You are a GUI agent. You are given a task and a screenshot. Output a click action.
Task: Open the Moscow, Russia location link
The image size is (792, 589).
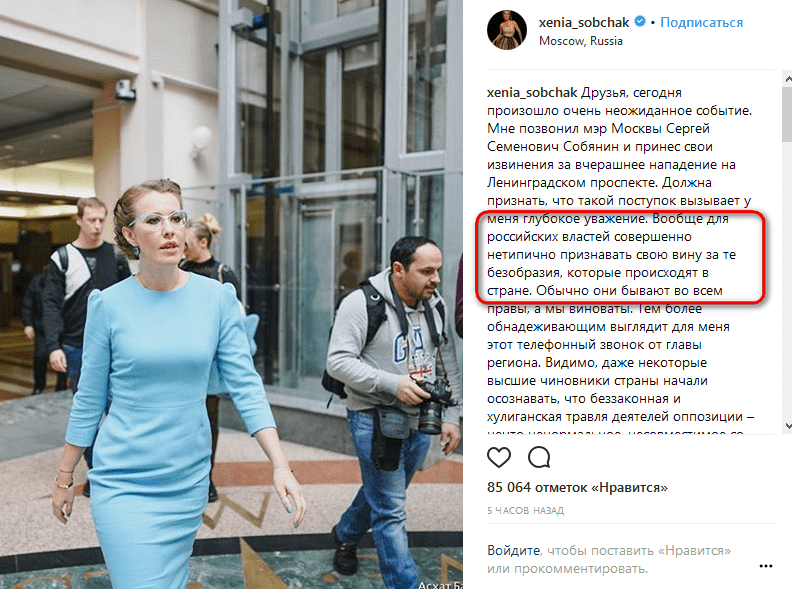pos(581,41)
